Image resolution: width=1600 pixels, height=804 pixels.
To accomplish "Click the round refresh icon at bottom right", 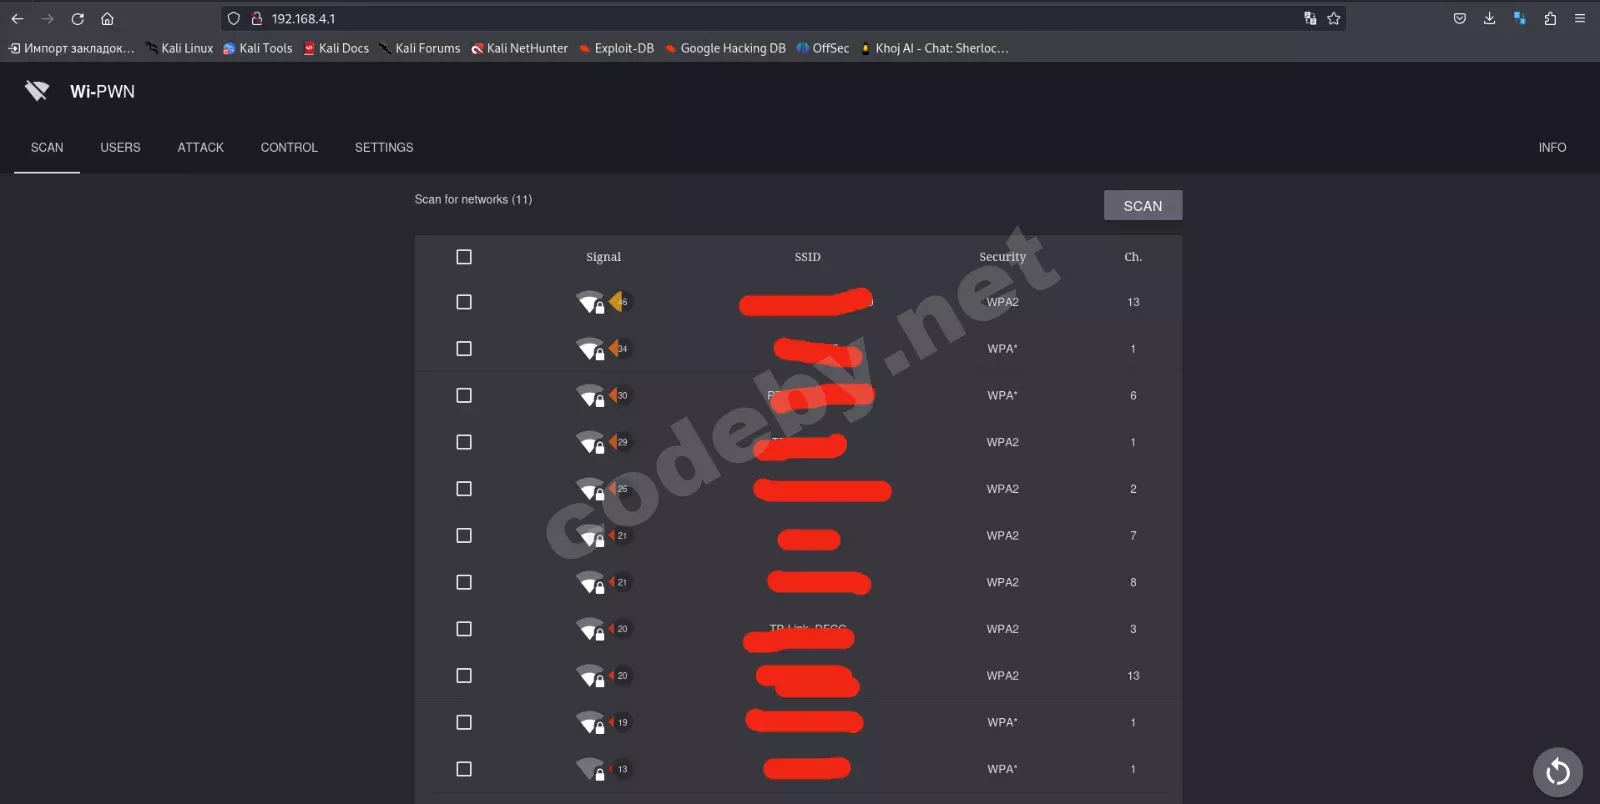I will [1558, 772].
